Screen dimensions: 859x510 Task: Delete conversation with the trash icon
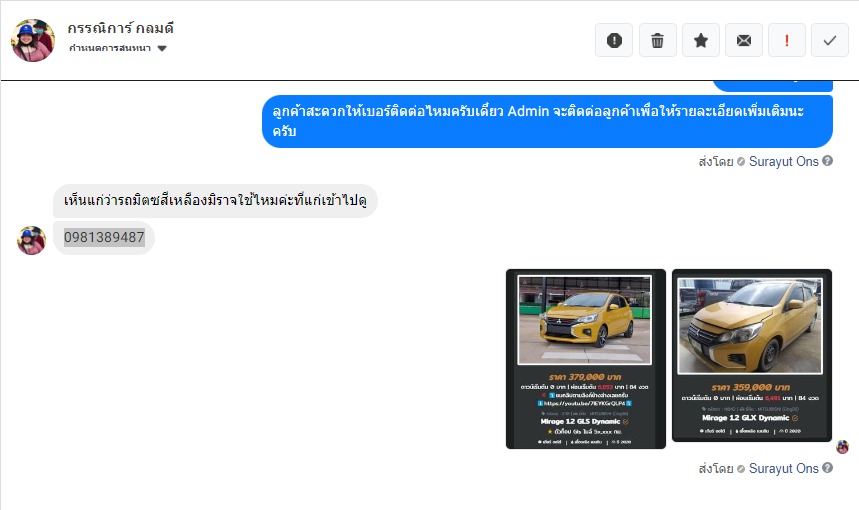(657, 40)
